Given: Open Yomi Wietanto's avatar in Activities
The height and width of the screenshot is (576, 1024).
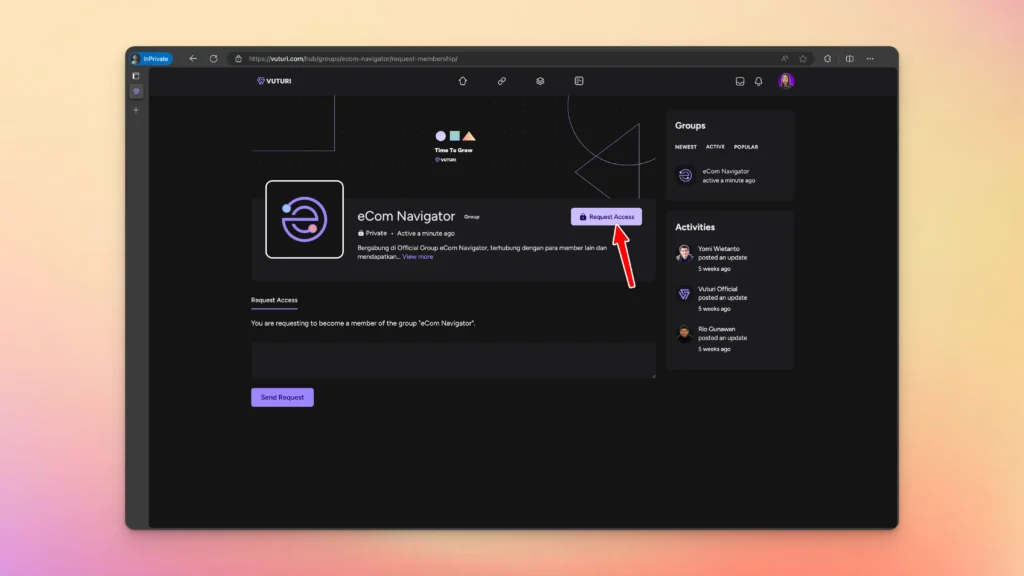Looking at the screenshot, I should tap(684, 253).
